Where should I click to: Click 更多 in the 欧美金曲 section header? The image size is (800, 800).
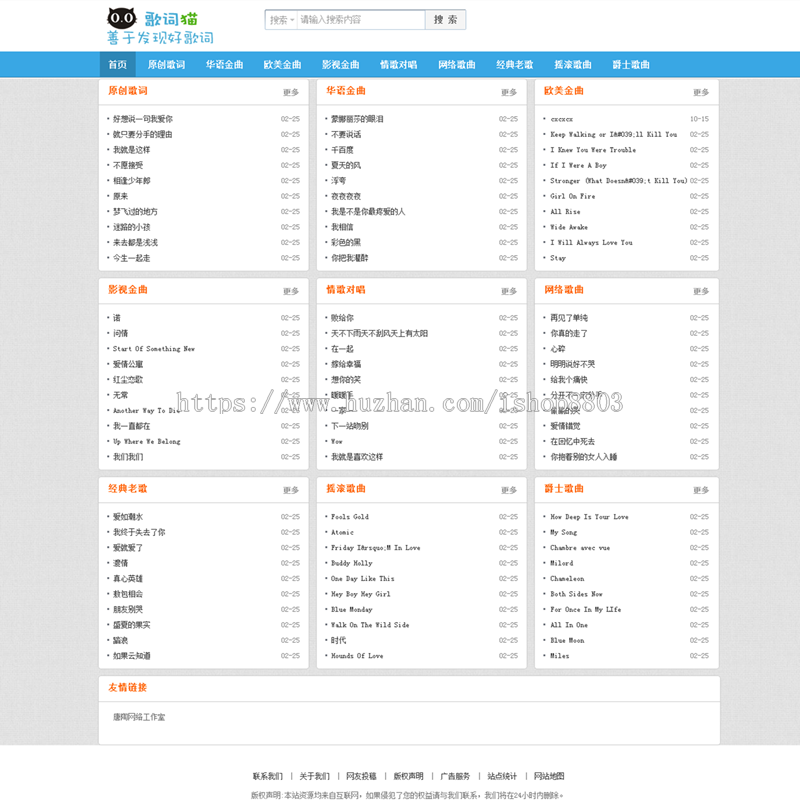click(x=701, y=92)
